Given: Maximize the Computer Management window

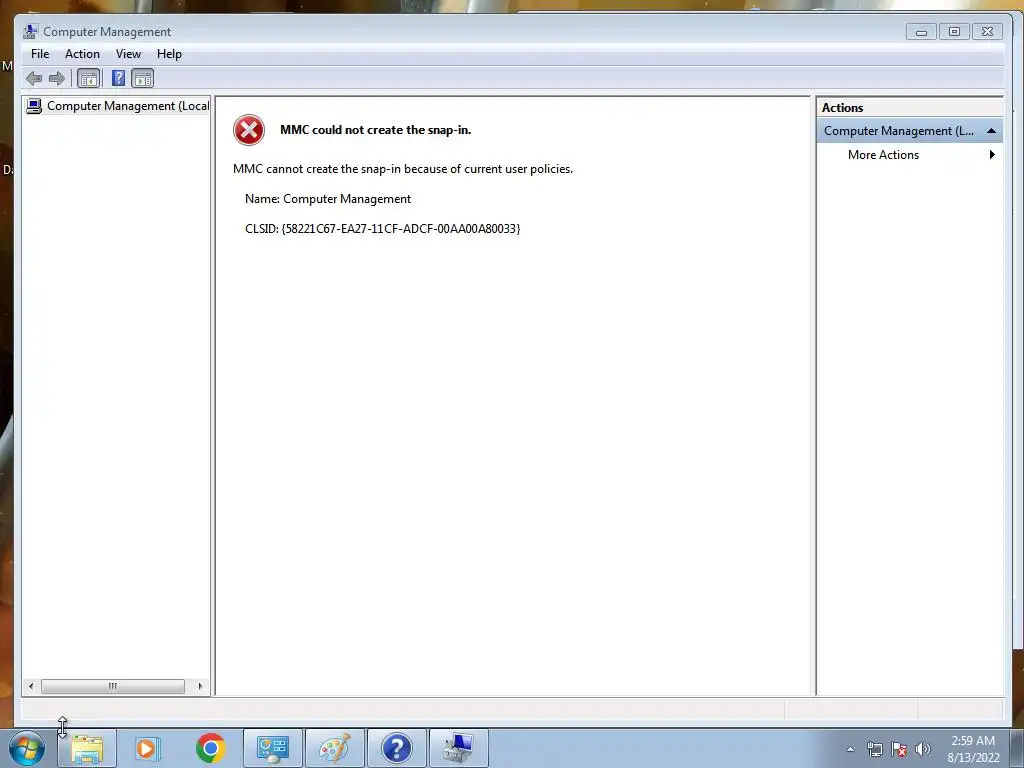Looking at the screenshot, I should click(x=954, y=31).
